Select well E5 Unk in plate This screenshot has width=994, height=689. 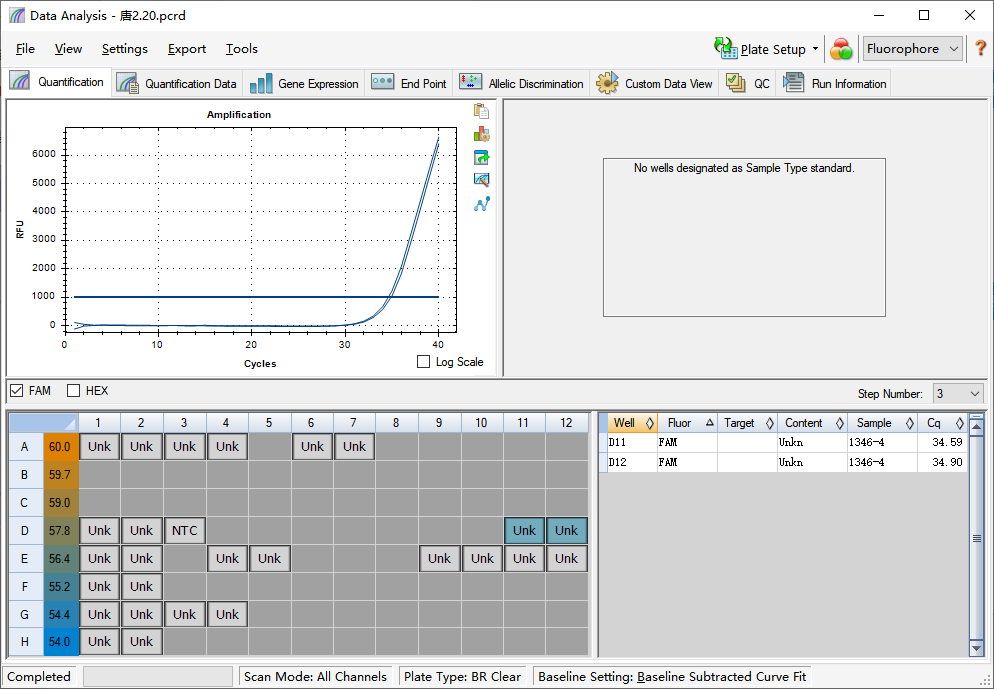click(x=269, y=558)
